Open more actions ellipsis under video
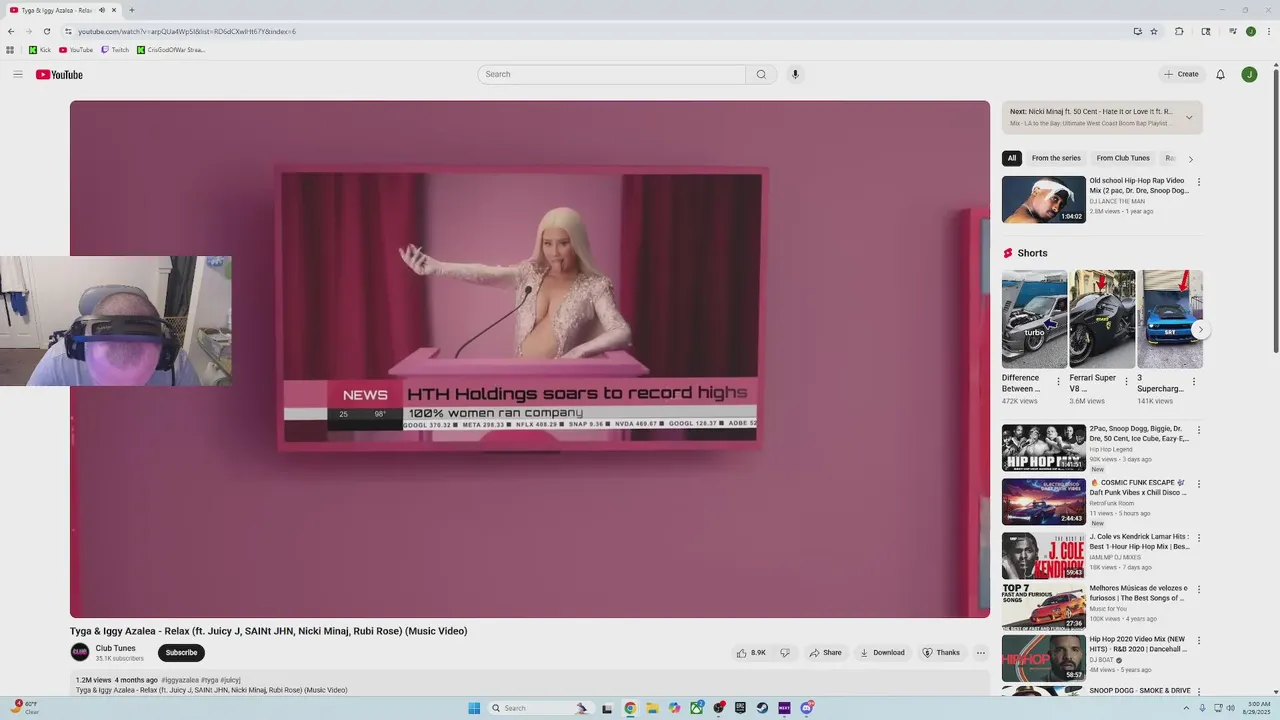Image resolution: width=1280 pixels, height=720 pixels. pyautogui.click(x=981, y=653)
